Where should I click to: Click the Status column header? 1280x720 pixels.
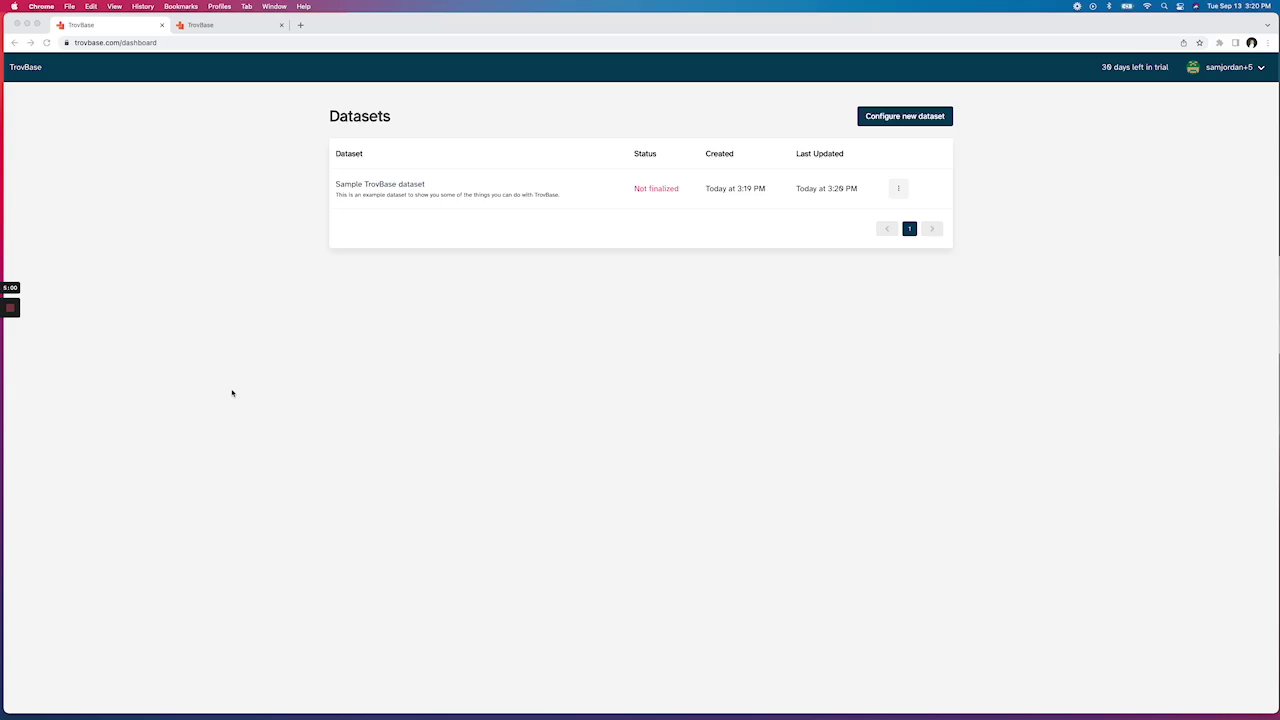click(645, 154)
